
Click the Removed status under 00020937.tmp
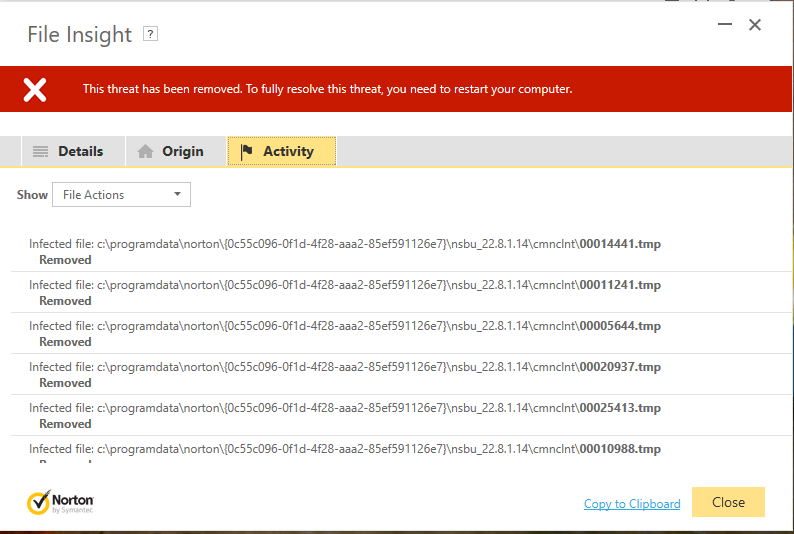65,383
